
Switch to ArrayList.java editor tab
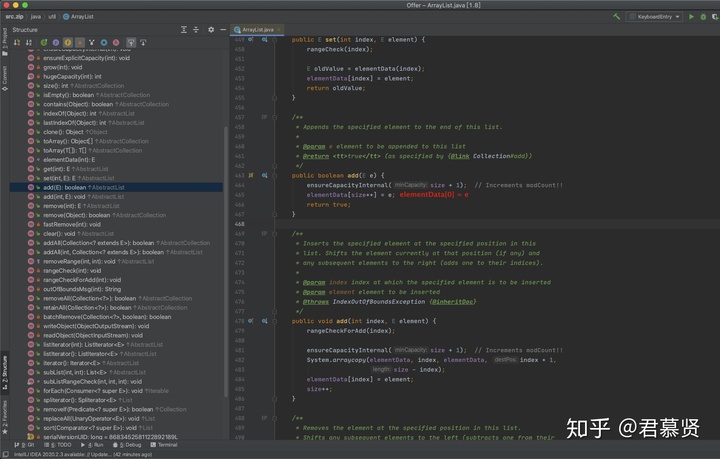(x=257, y=29)
